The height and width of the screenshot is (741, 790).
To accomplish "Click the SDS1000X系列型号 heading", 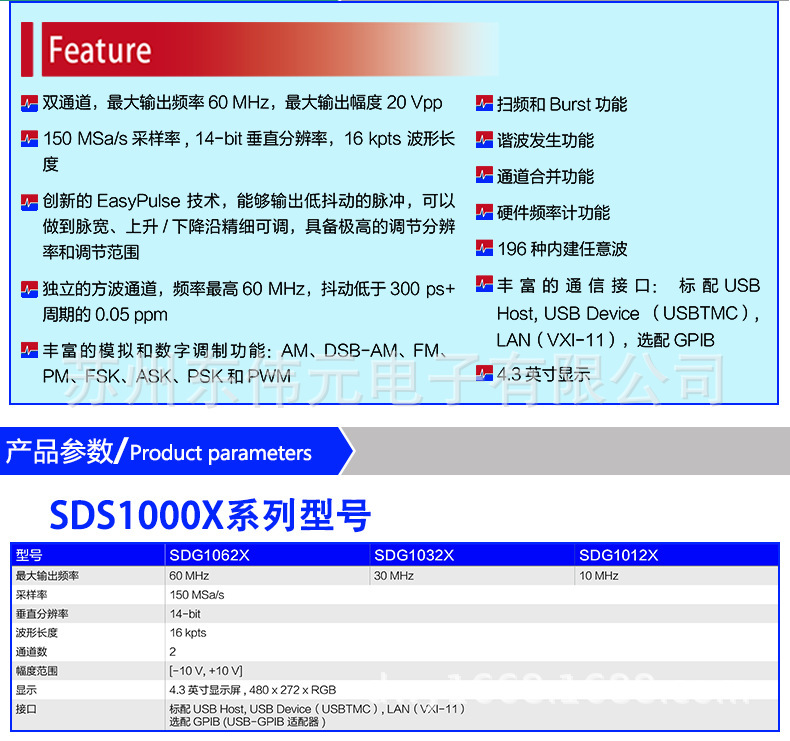I will (210, 515).
